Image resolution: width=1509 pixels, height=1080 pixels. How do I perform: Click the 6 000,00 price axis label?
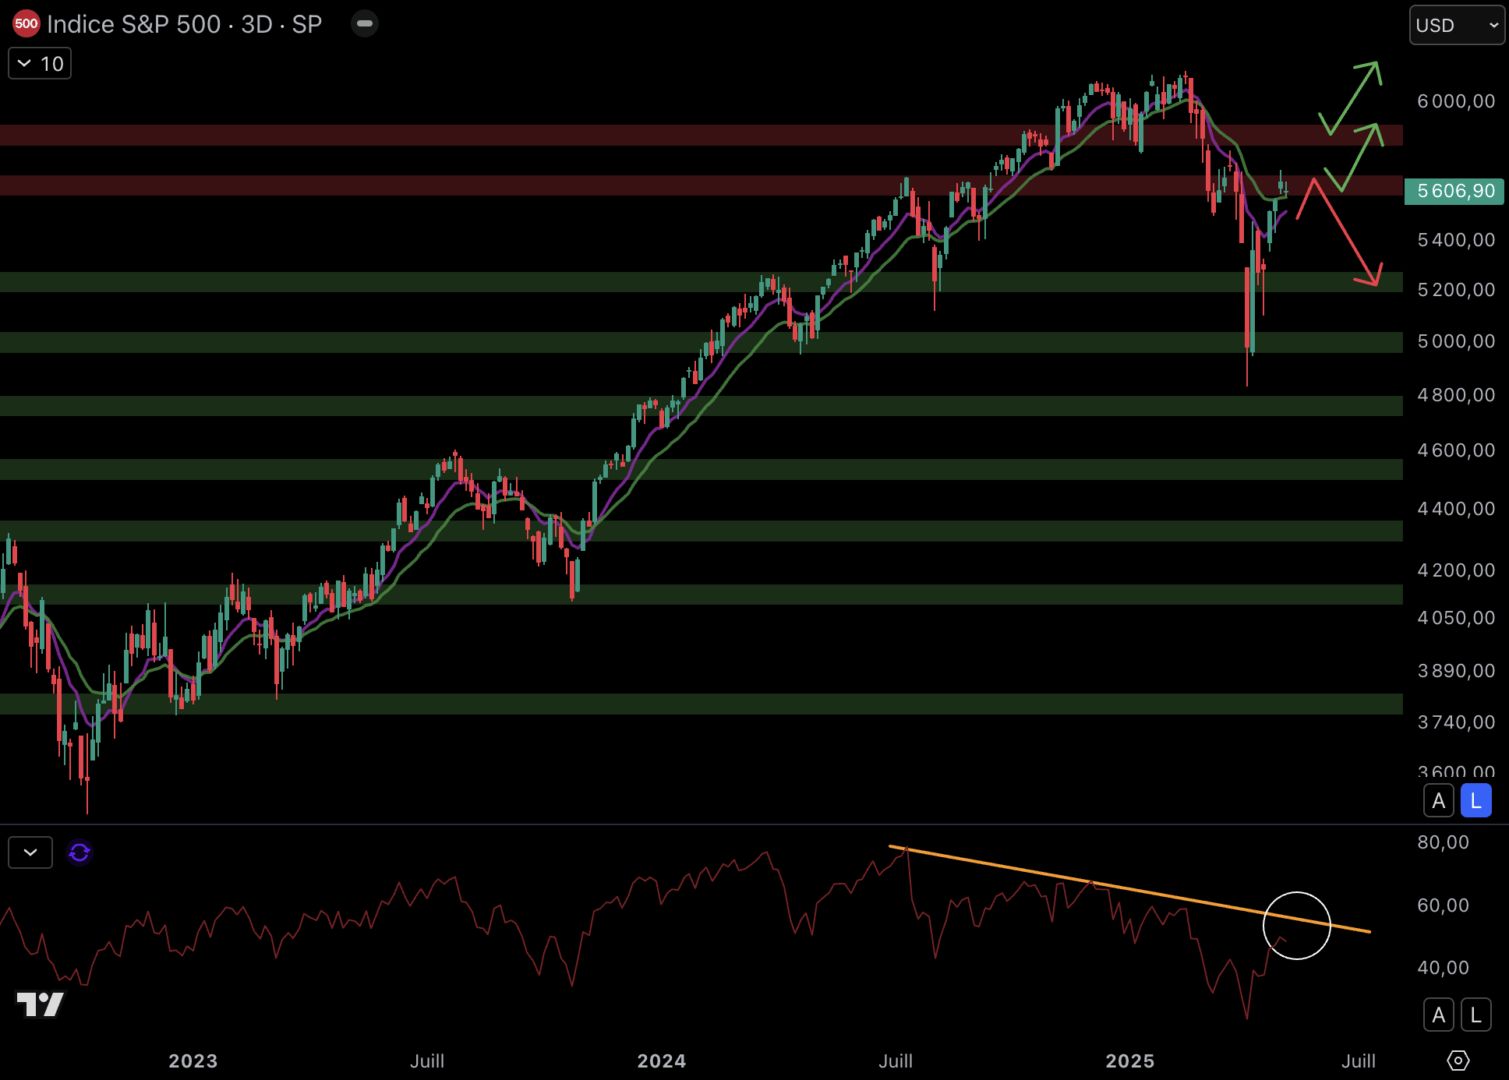pos(1456,101)
